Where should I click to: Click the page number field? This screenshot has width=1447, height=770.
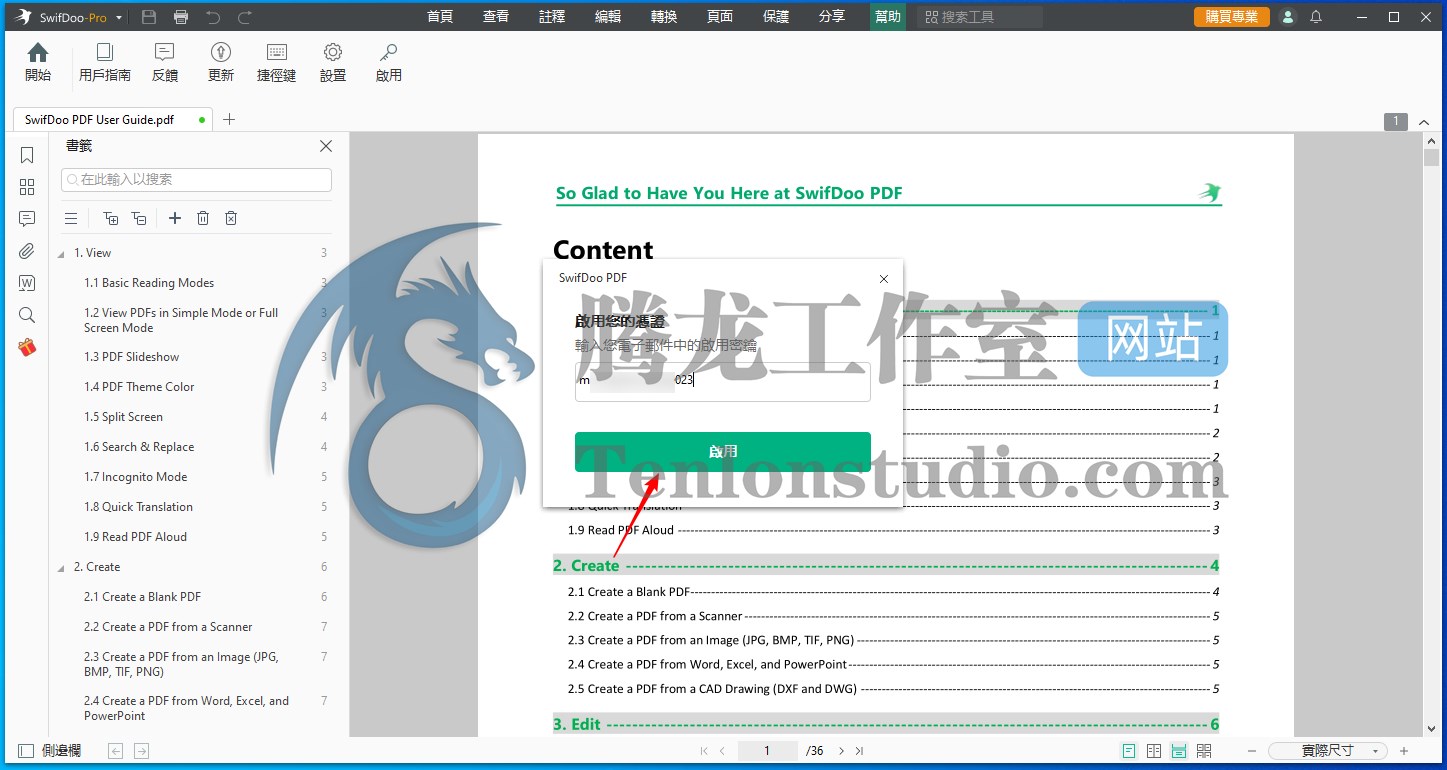pyautogui.click(x=768, y=750)
